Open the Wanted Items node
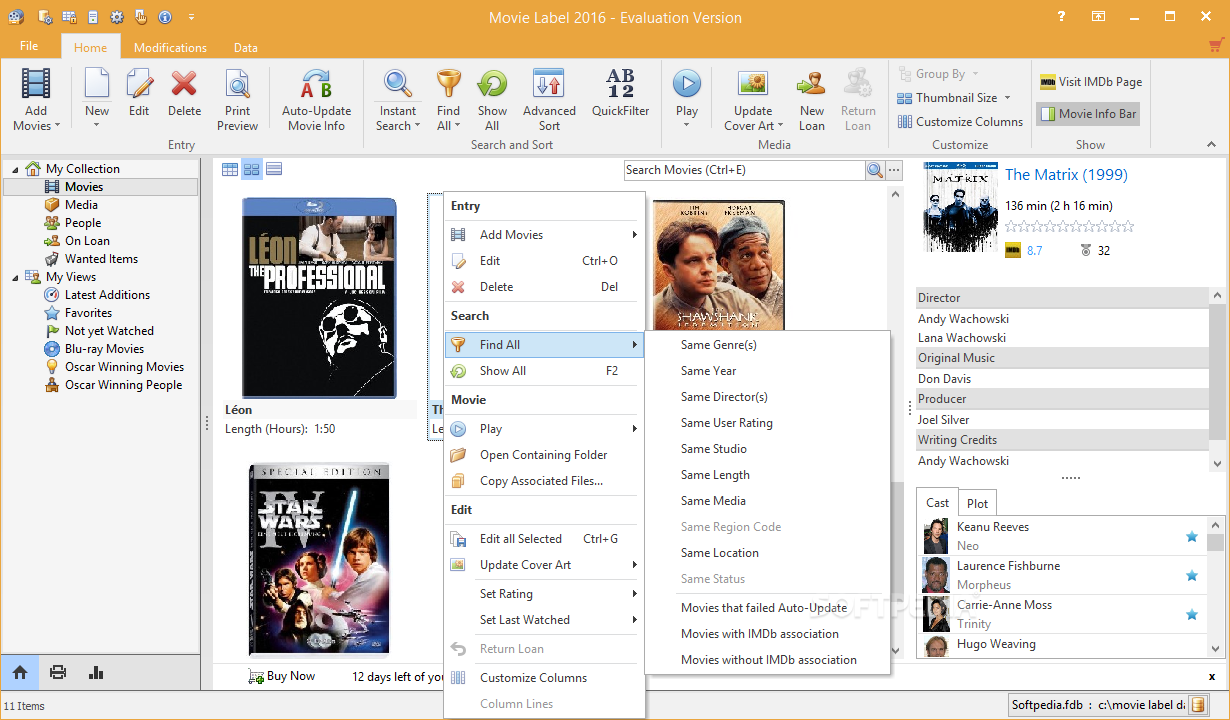This screenshot has height=720, width=1230. pos(101,259)
